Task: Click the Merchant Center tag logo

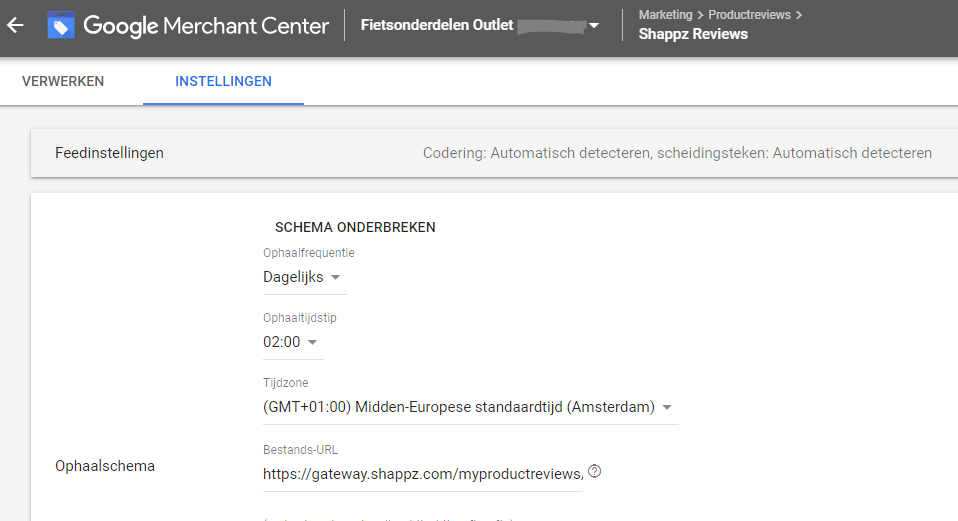Action: tap(61, 25)
